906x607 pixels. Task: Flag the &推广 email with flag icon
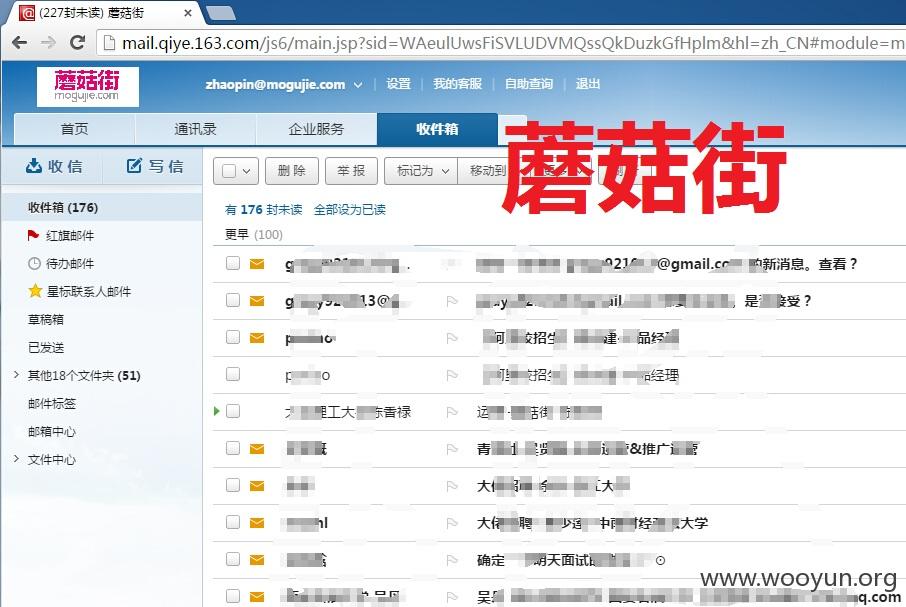point(452,449)
